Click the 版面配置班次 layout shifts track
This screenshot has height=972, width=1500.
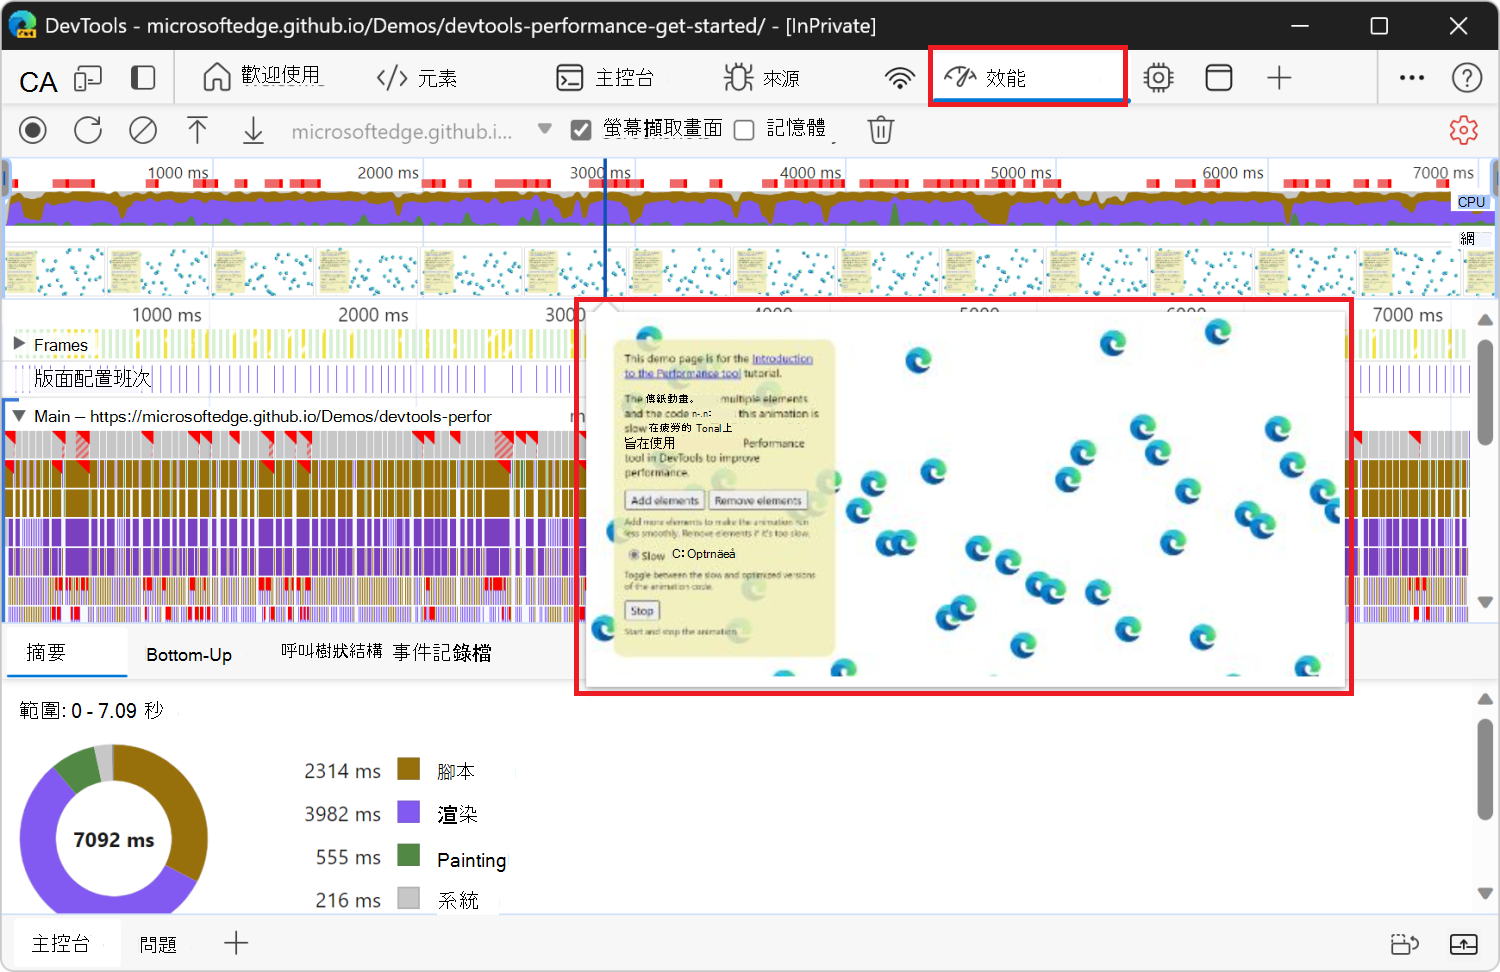(92, 379)
